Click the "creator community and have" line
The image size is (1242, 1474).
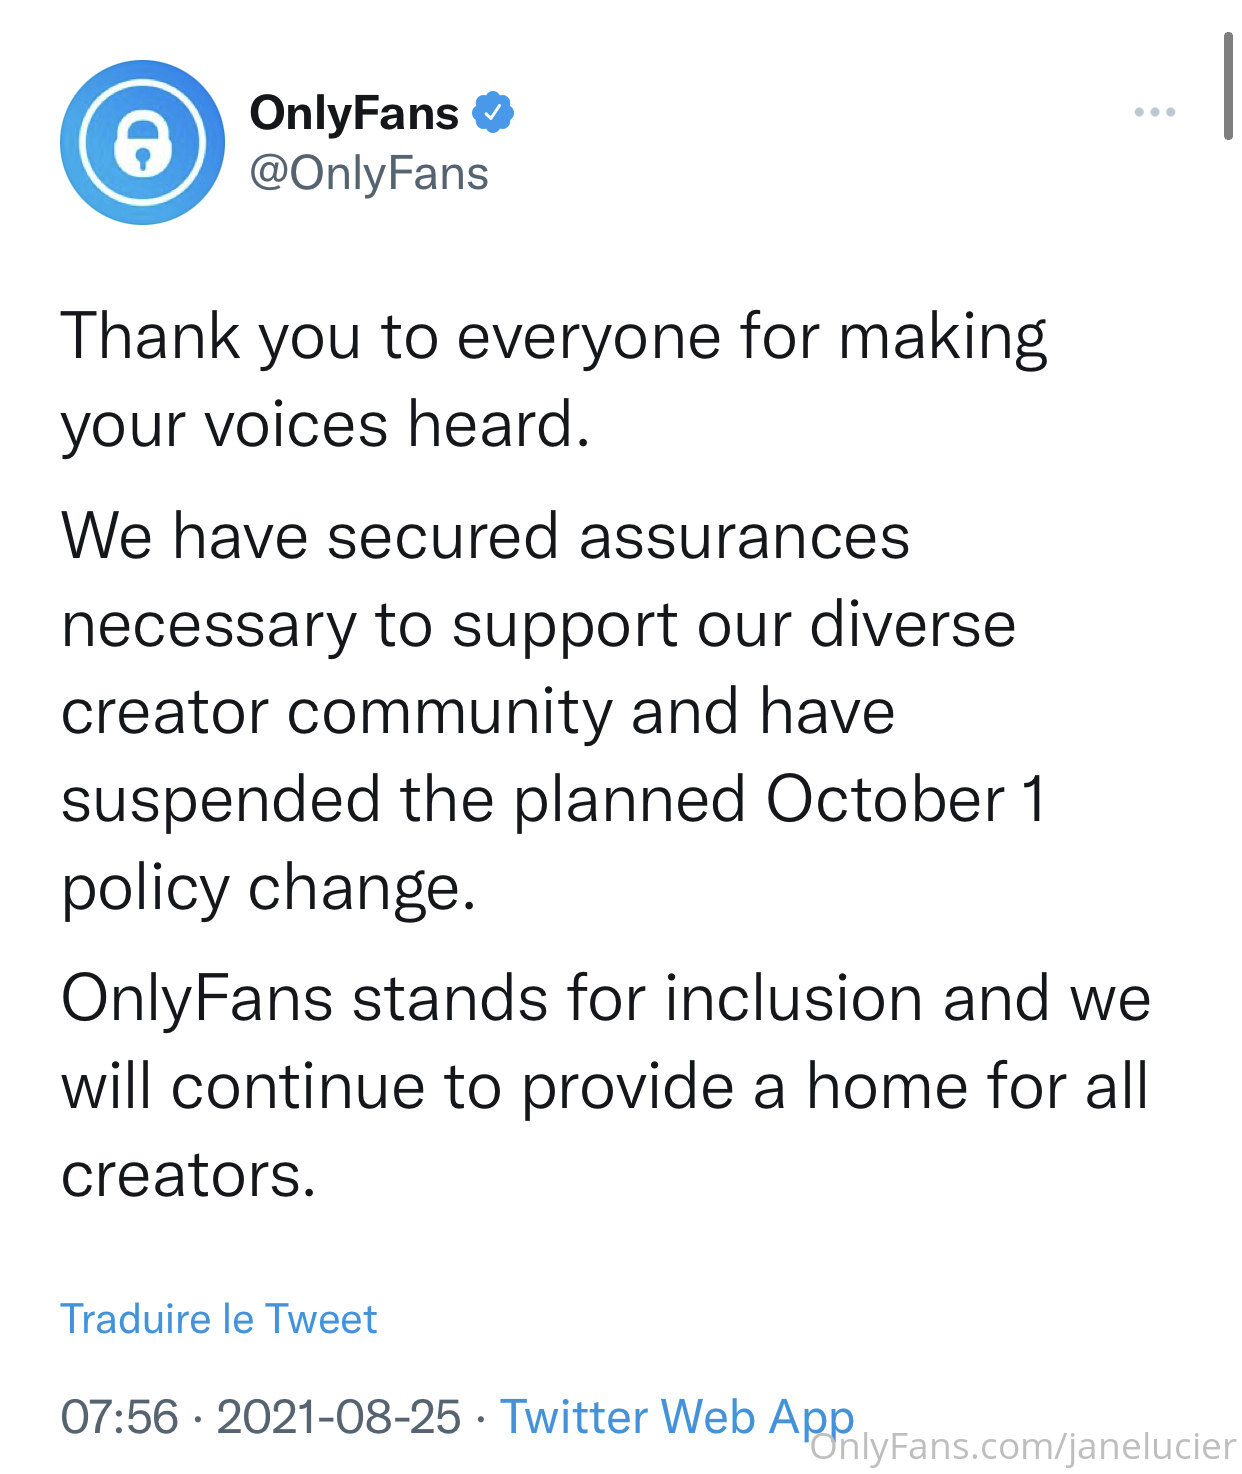click(x=478, y=712)
